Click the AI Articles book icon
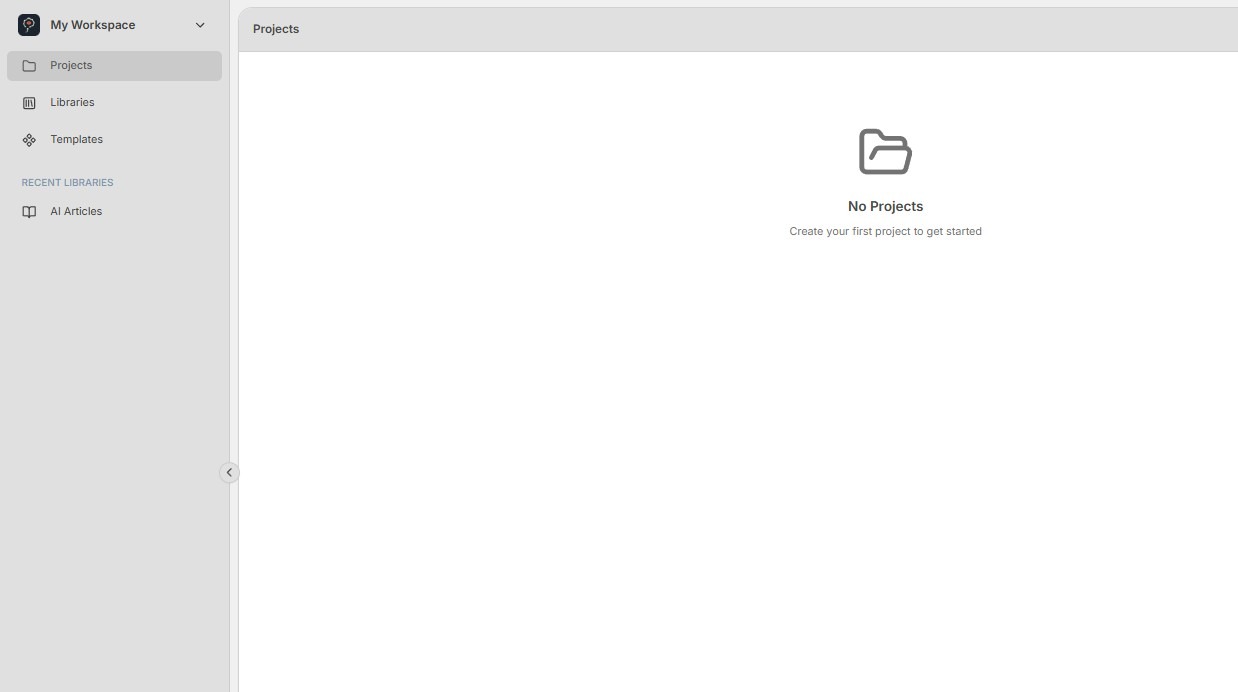The image size is (1238, 692). (29, 212)
